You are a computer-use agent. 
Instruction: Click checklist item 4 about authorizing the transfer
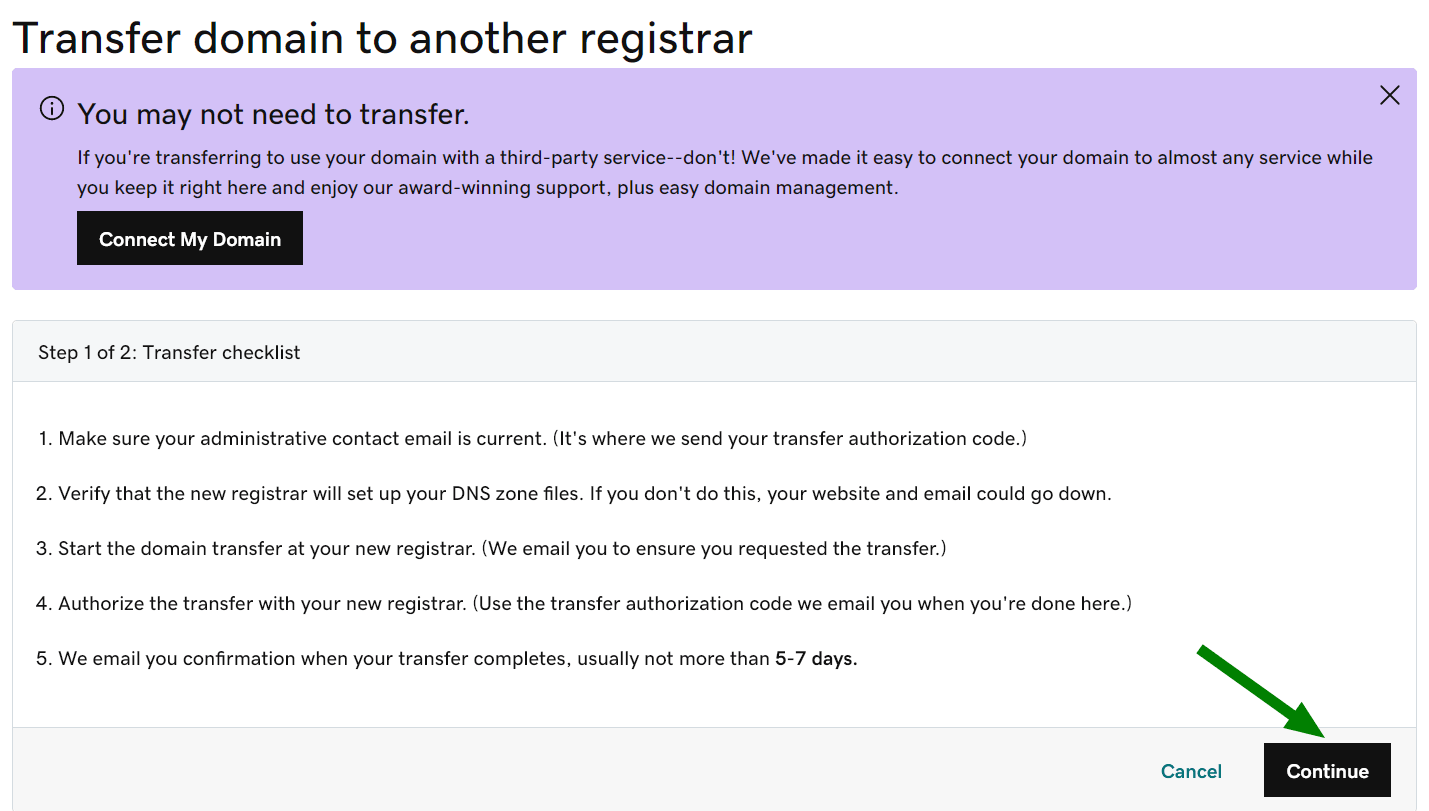click(260, 603)
